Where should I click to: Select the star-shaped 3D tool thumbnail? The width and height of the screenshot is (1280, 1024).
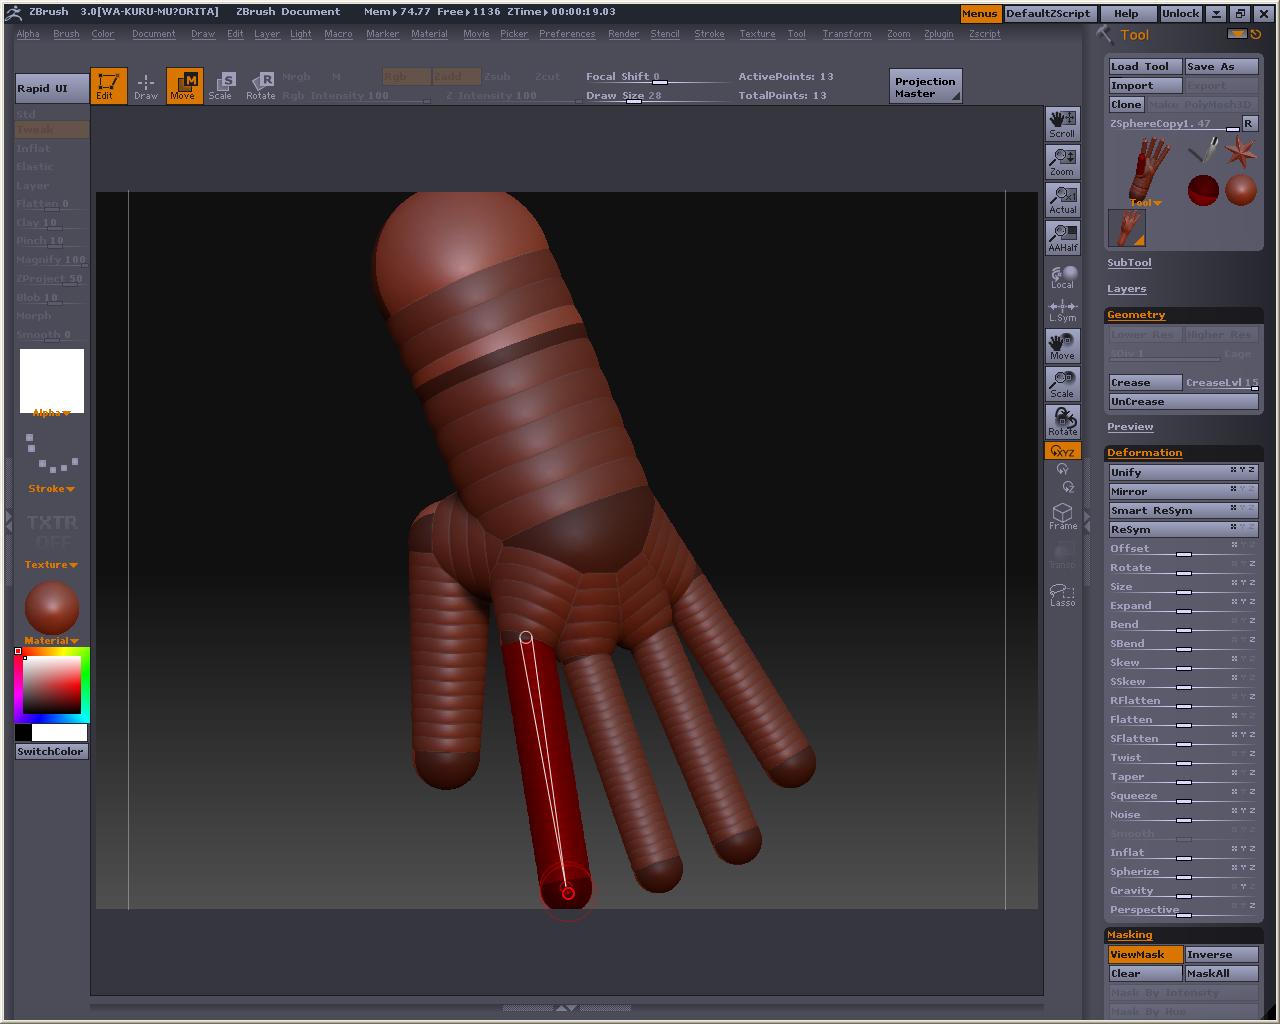(x=1240, y=152)
